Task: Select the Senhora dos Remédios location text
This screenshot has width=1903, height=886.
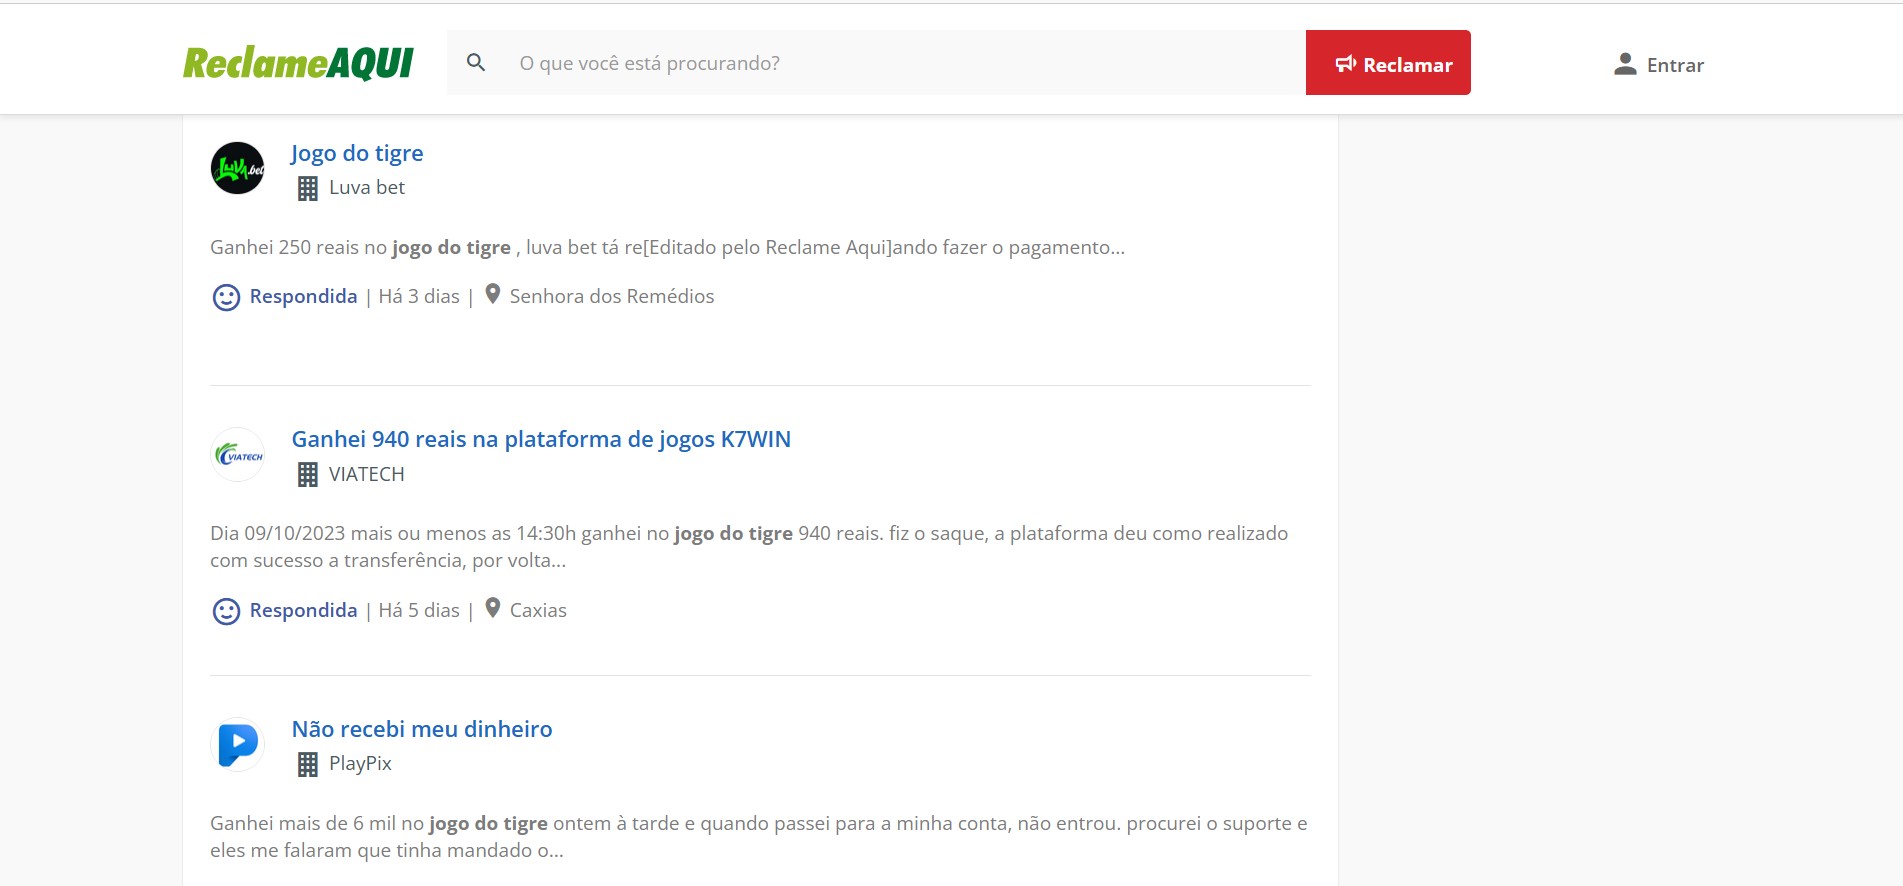Action: (x=612, y=296)
